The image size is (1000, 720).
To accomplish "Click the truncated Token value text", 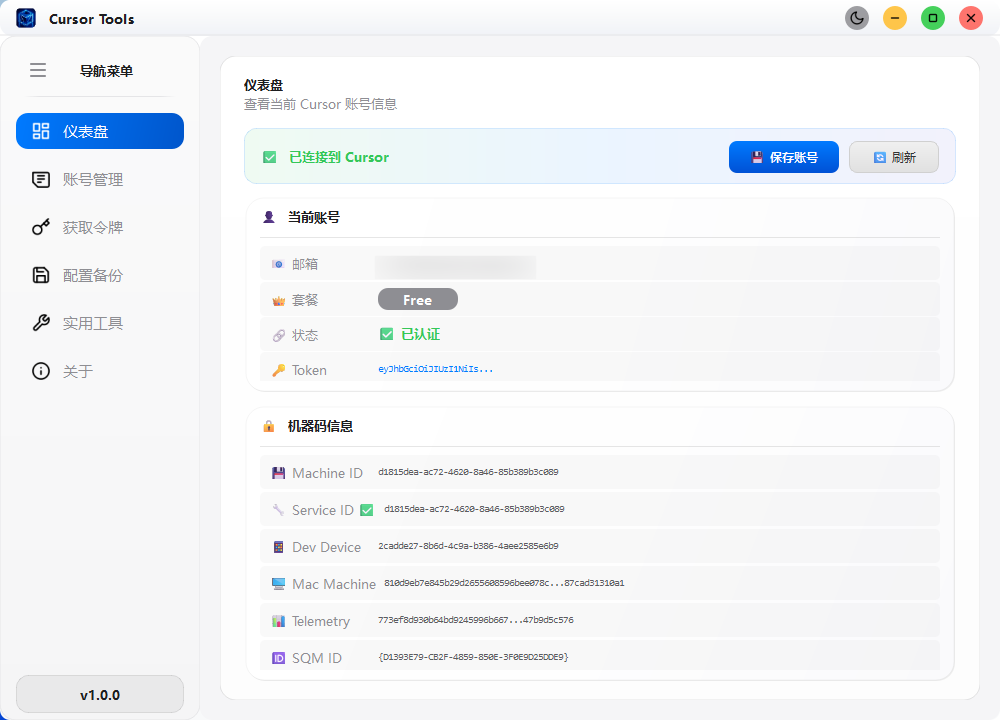I will click(x=435, y=369).
